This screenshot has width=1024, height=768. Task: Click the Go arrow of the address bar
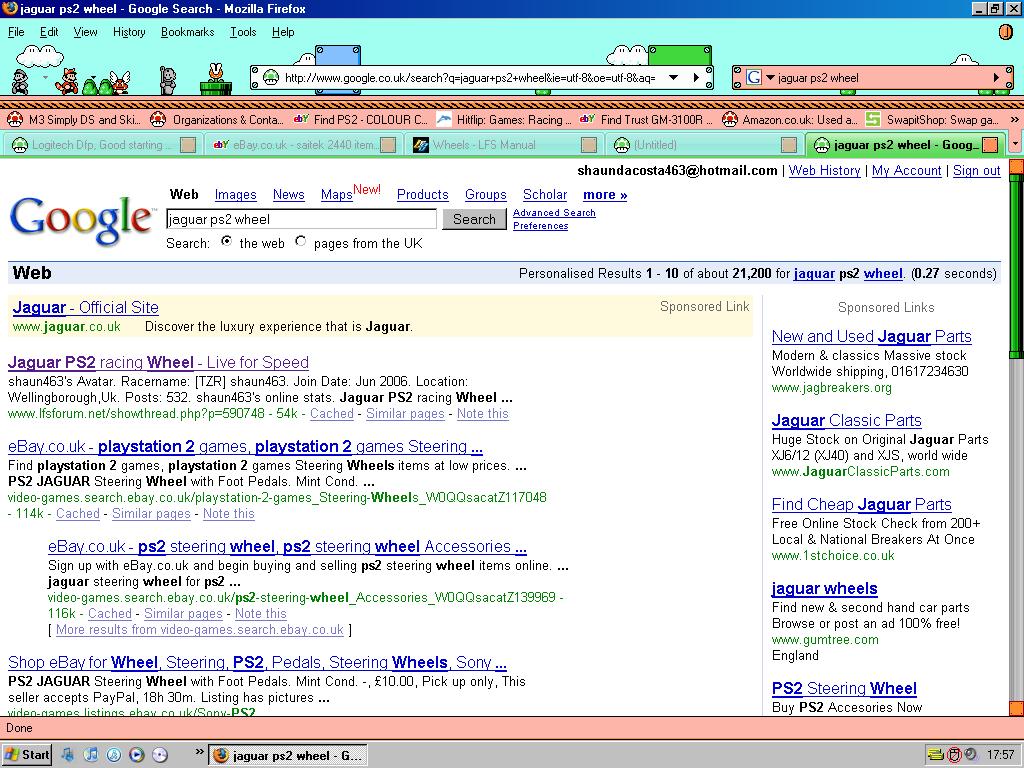(x=697, y=78)
